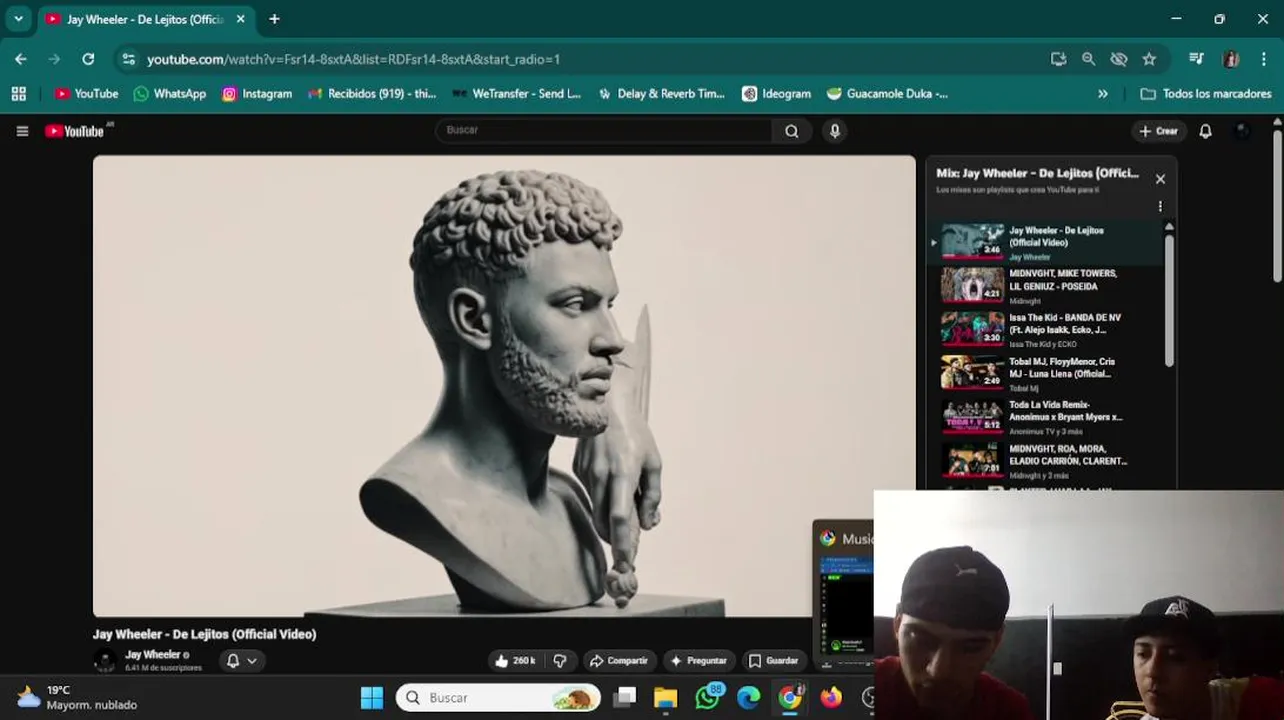Close the Jay Wheeler browser tab
Screen dimensions: 1284x720
click(240, 19)
